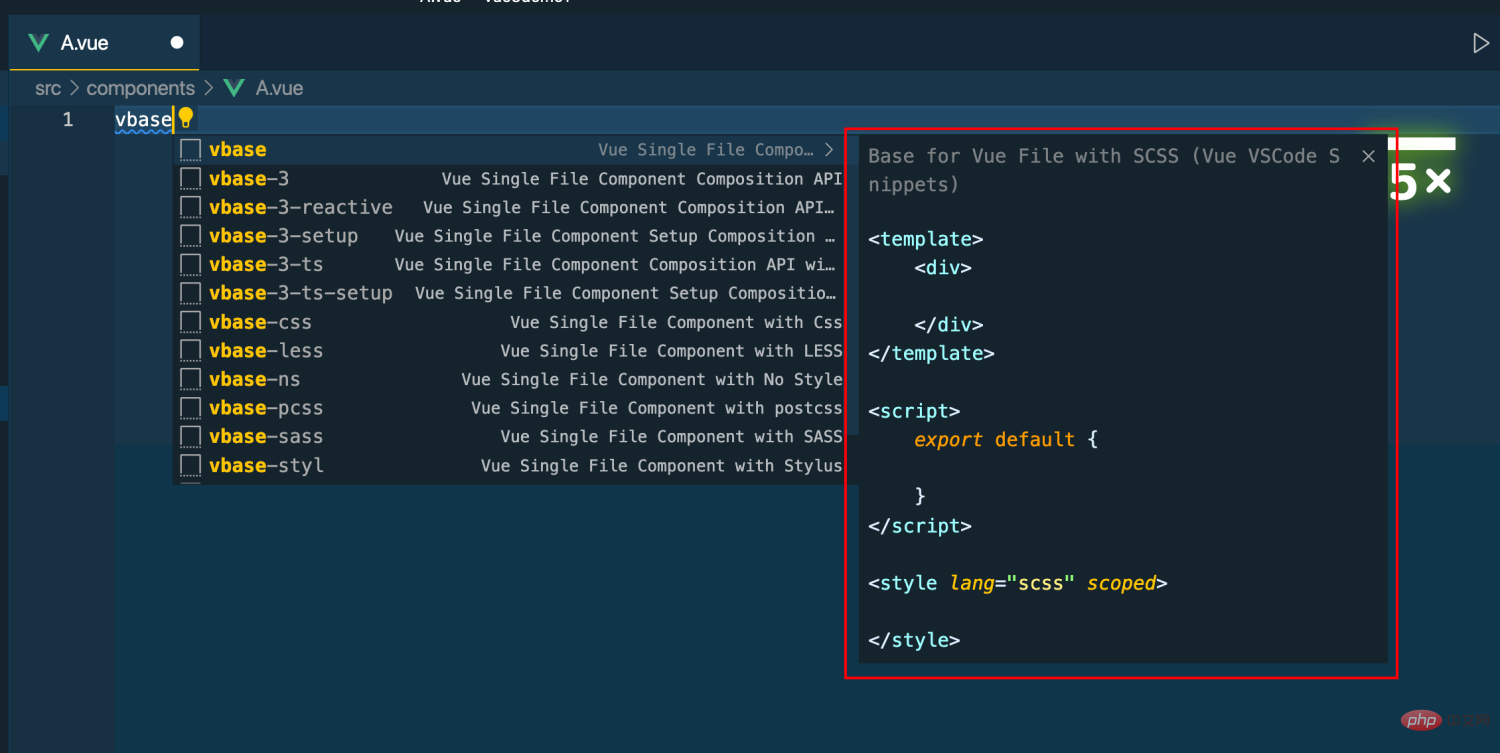Viewport: 1500px width, 753px height.
Task: Click A.vue in the breadcrumb bar
Action: pyautogui.click(x=278, y=88)
